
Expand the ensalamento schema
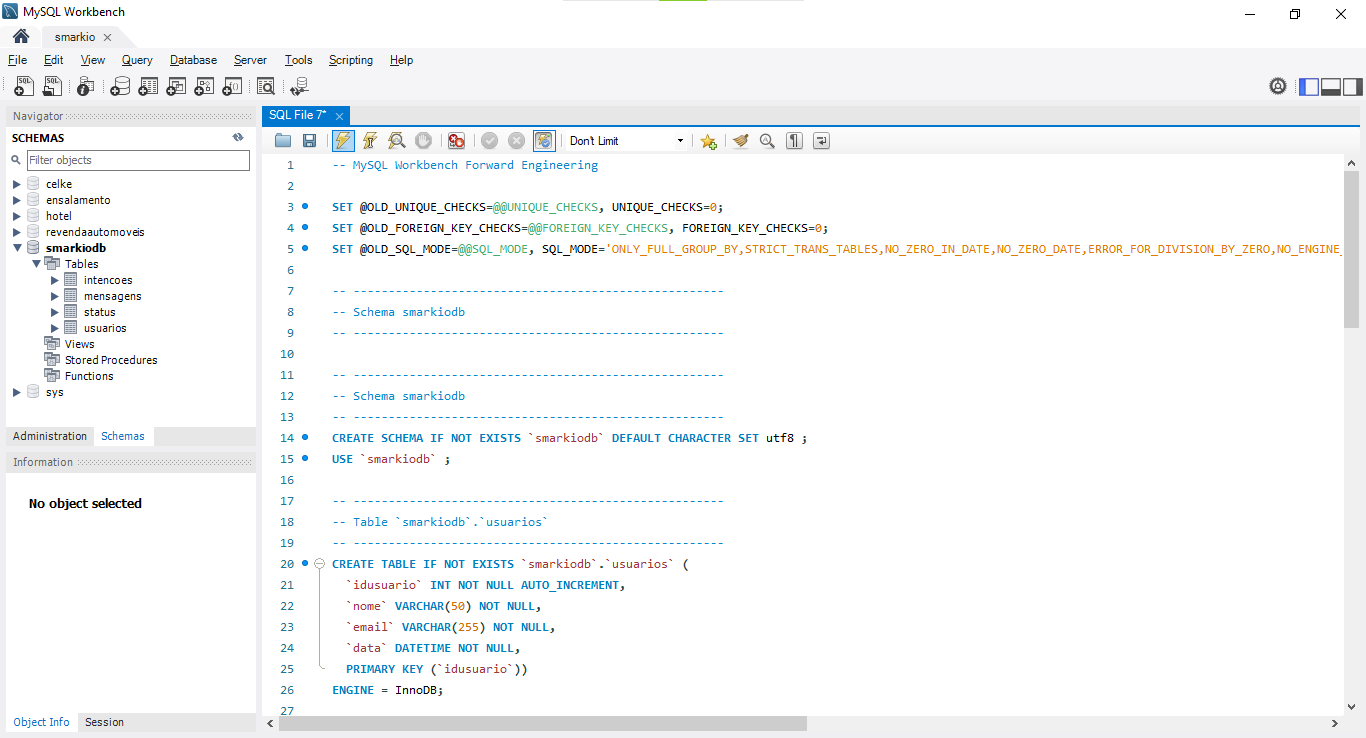point(17,200)
